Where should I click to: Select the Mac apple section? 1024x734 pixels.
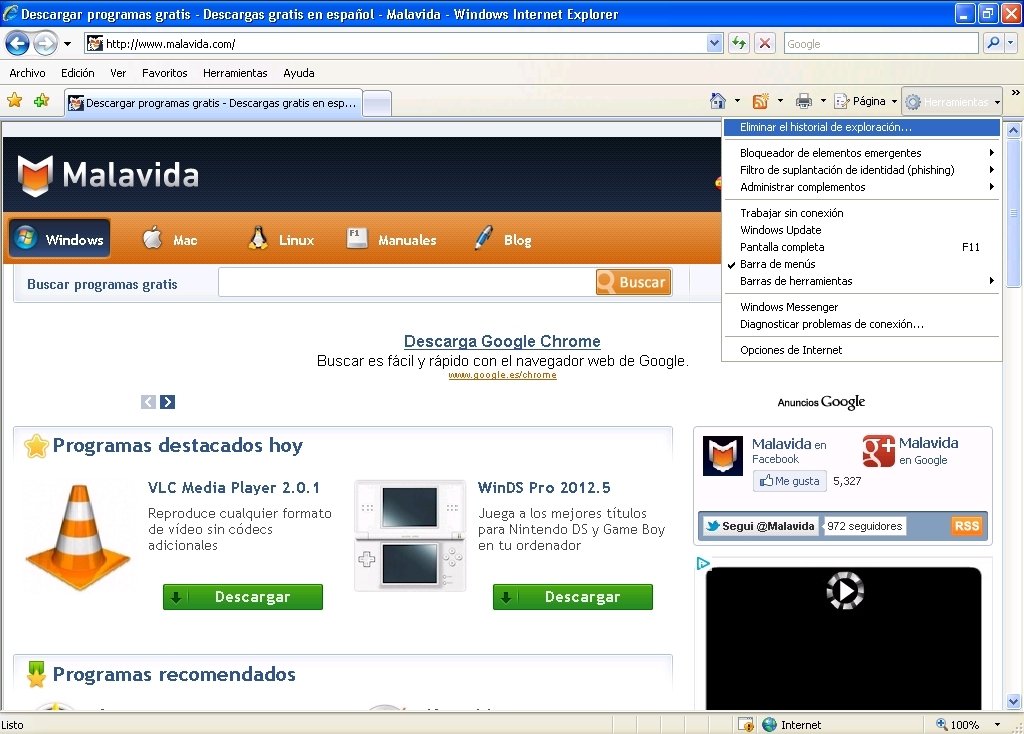pos(170,240)
